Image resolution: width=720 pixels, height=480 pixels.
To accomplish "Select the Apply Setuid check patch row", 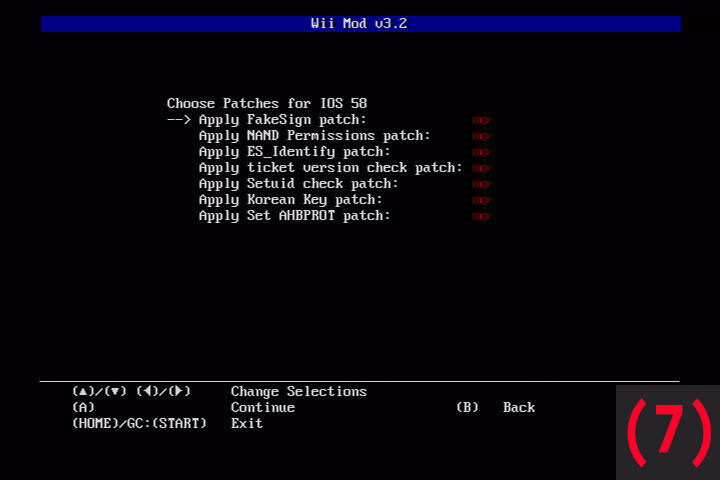I will click(298, 184).
